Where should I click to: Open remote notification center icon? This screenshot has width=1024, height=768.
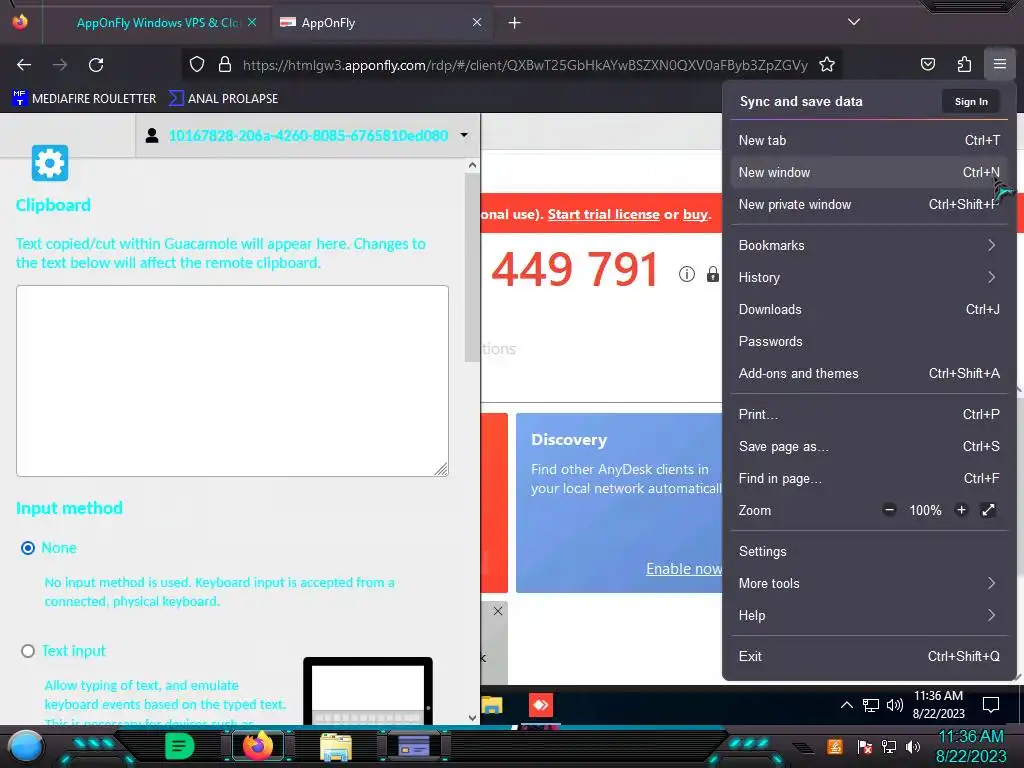(x=991, y=705)
